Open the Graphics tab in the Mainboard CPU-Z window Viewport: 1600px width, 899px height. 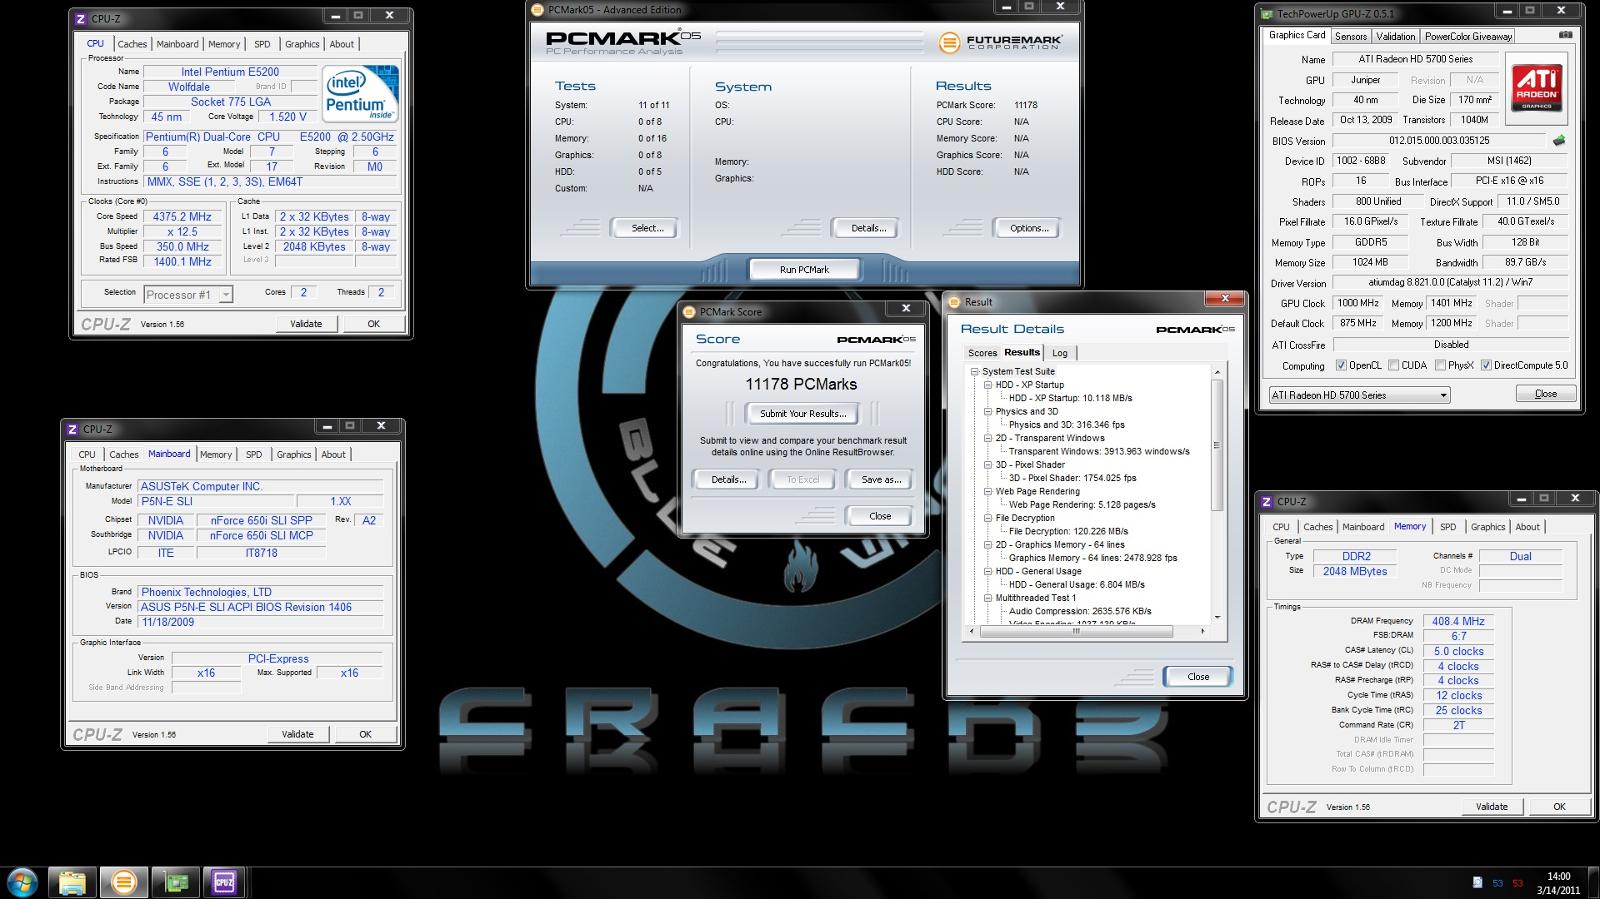tap(294, 455)
